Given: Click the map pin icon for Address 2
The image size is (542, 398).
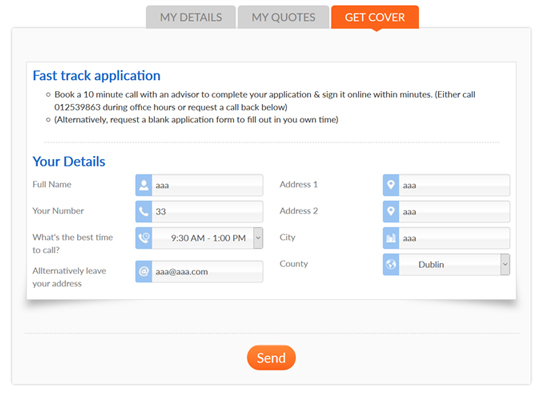Looking at the screenshot, I should click(x=391, y=211).
